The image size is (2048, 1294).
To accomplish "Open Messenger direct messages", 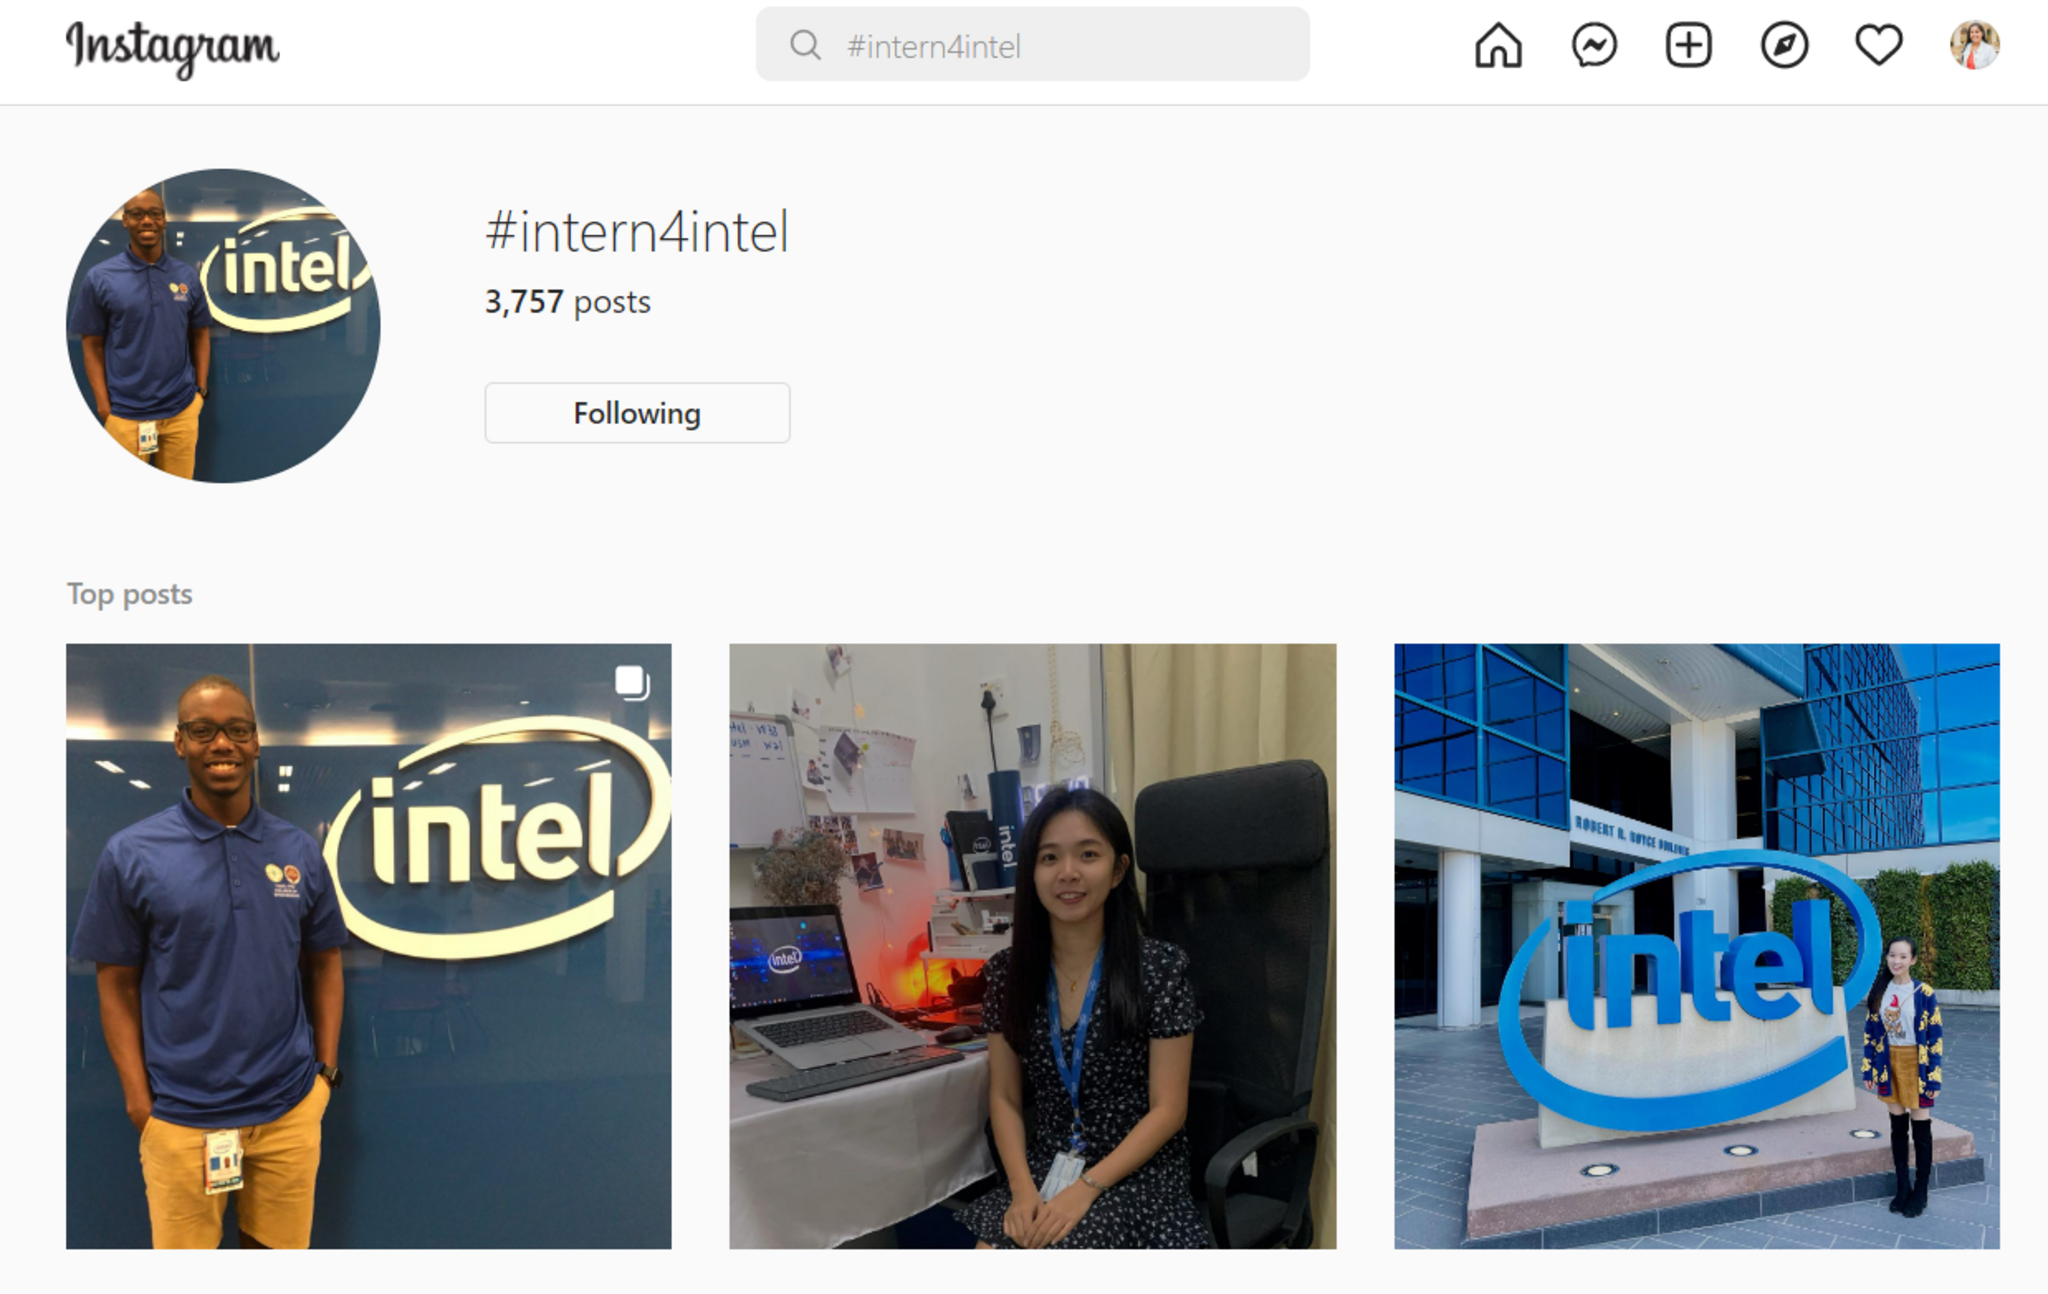I will [1593, 46].
